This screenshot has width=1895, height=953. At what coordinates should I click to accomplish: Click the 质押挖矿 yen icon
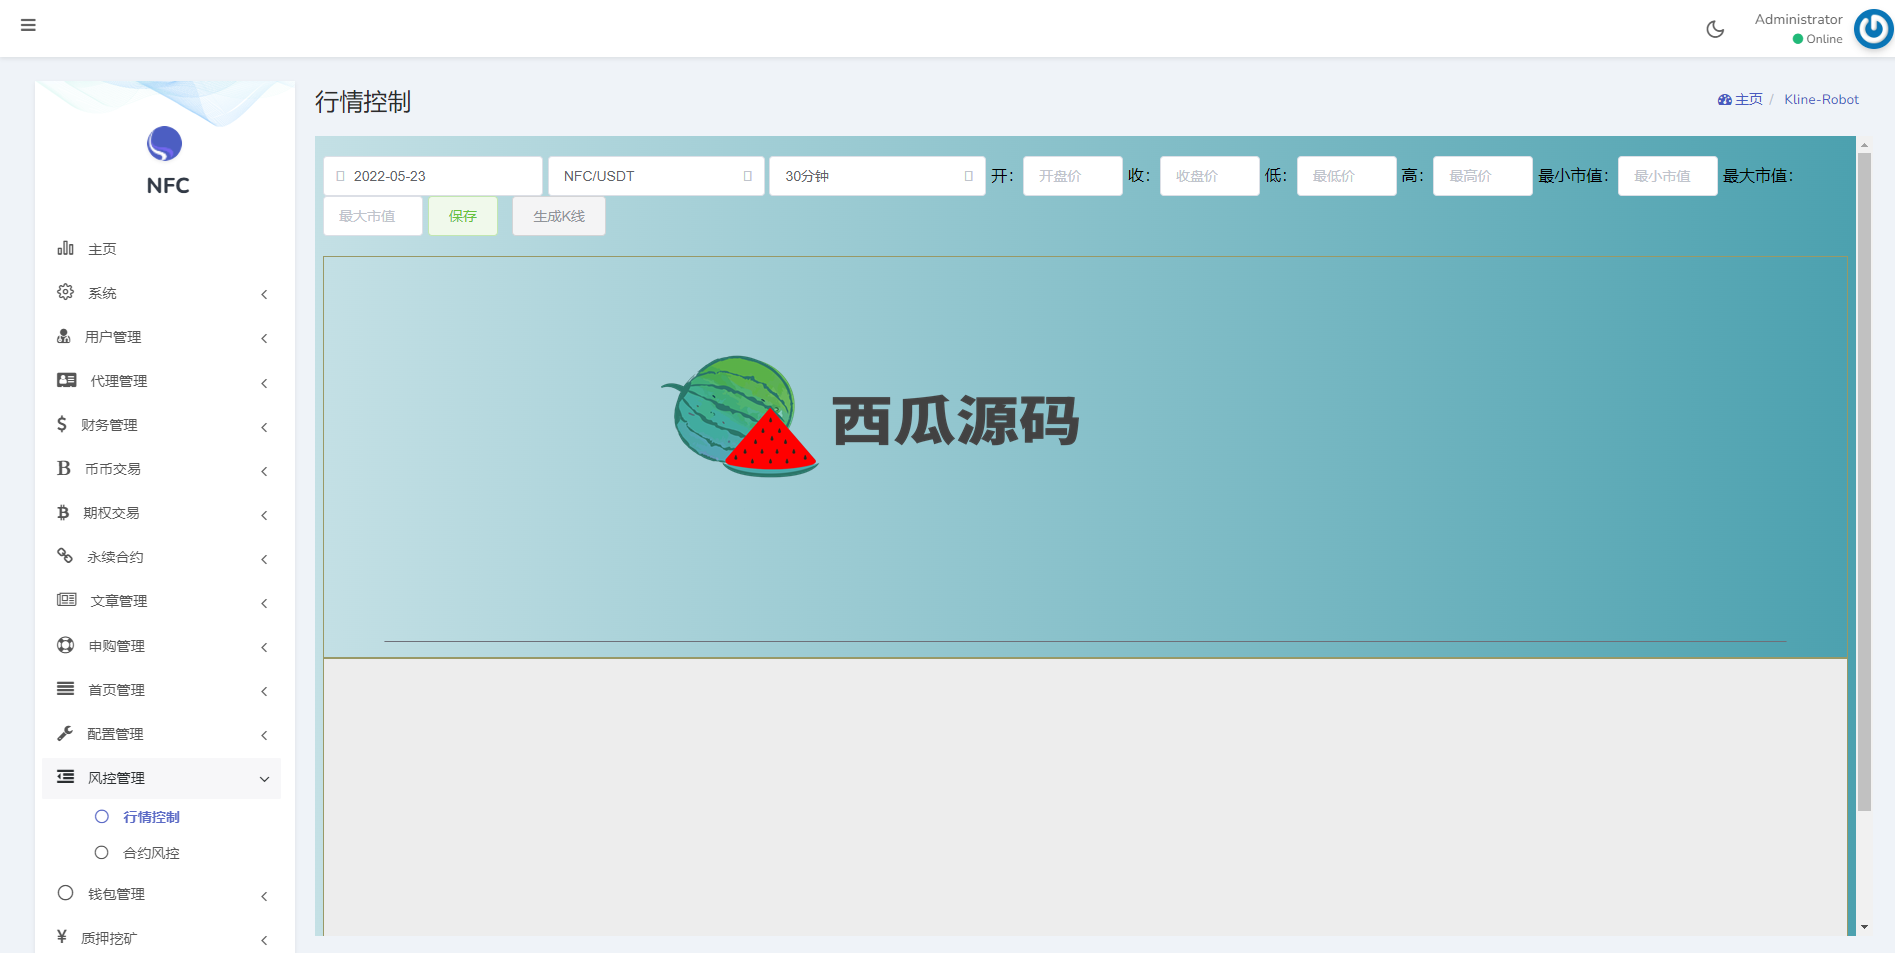(62, 937)
